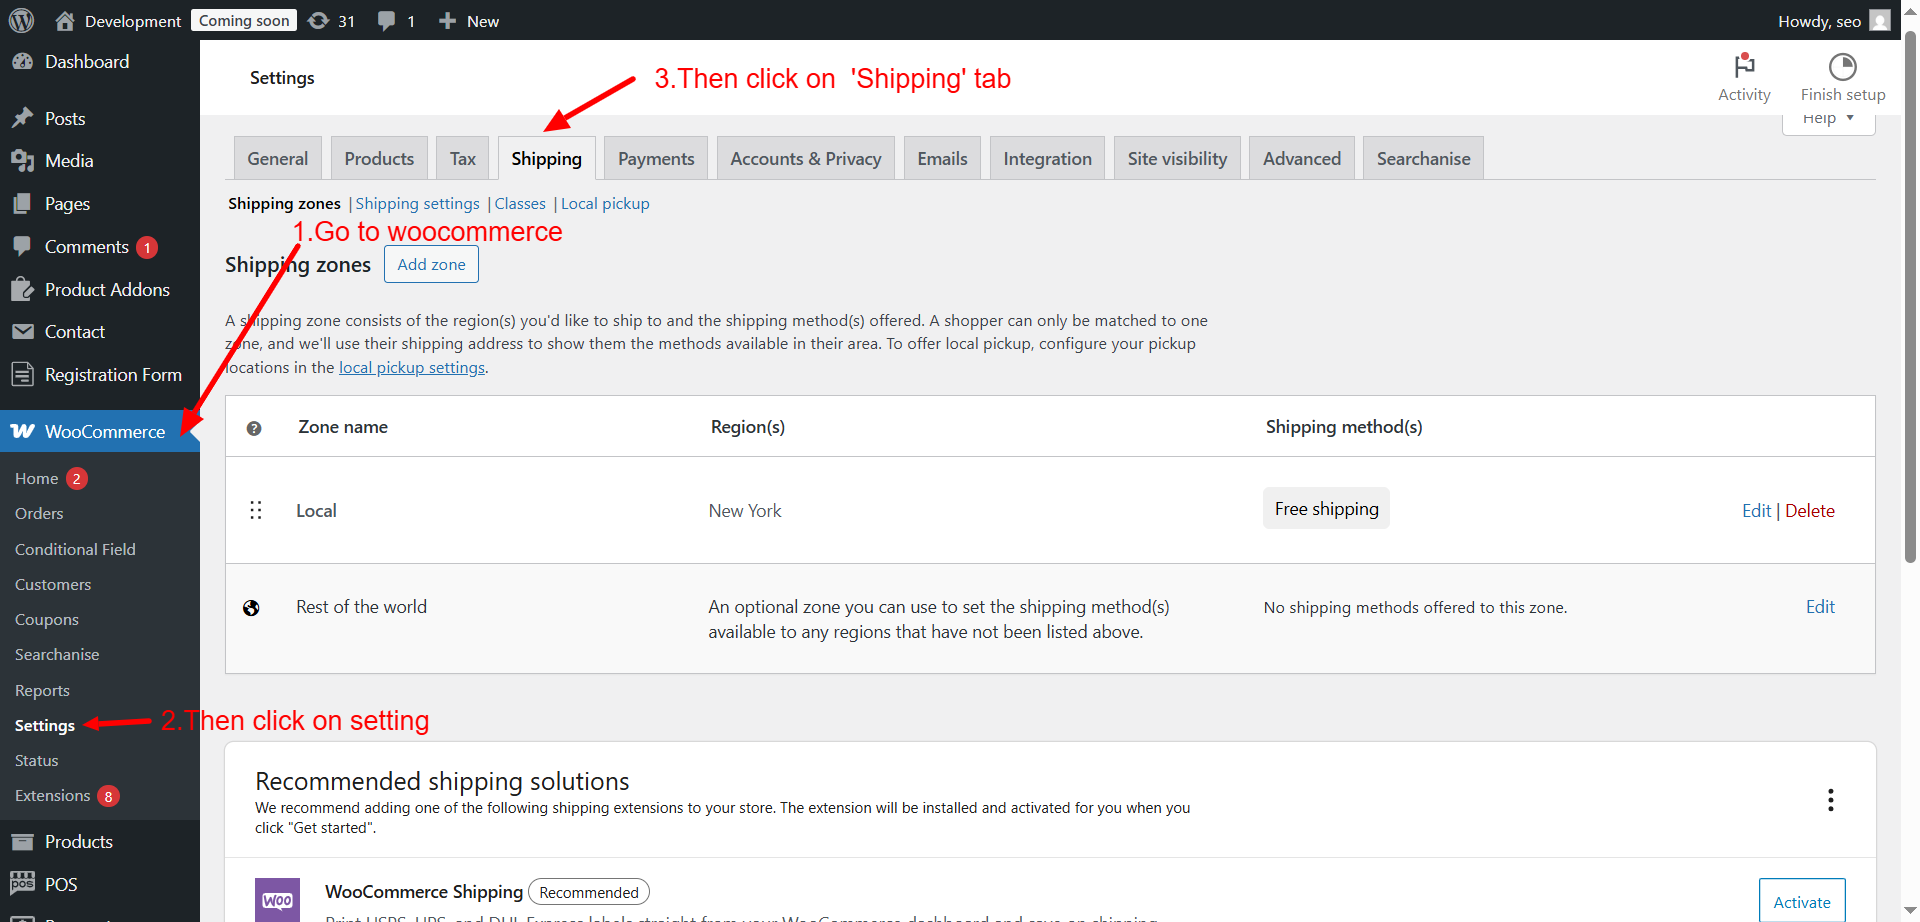Expand the Help dropdown
The width and height of the screenshot is (1920, 922).
(1828, 120)
